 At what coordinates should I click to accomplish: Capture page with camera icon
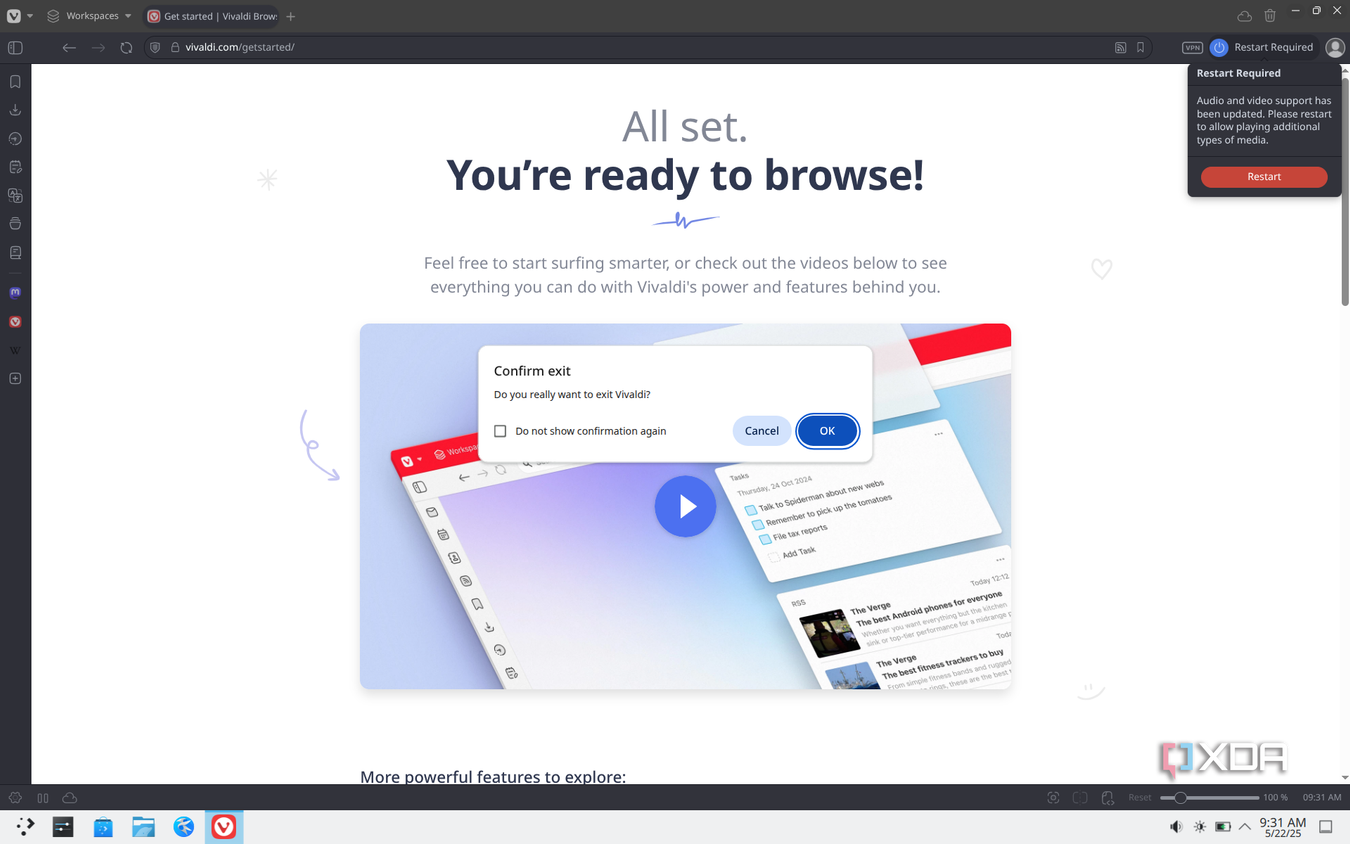[1053, 798]
